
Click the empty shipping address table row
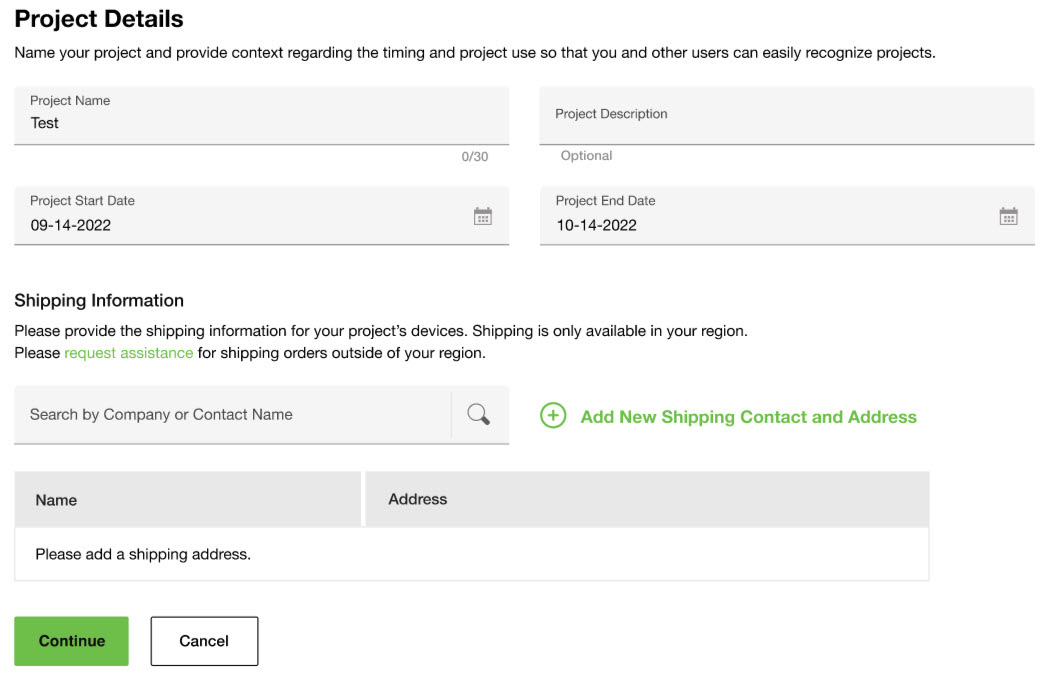471,554
